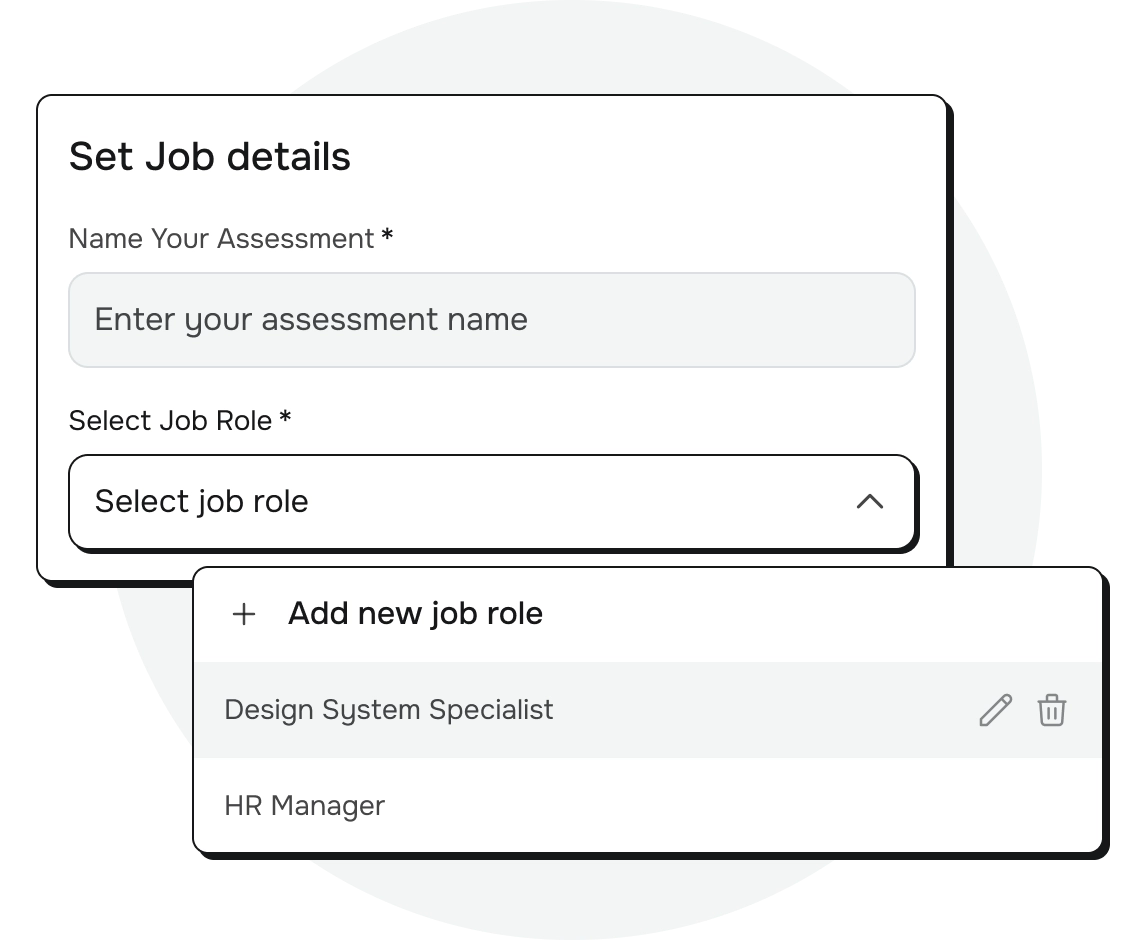Delete Design System Specialist using trash icon
The height and width of the screenshot is (940, 1144).
pyautogui.click(x=1051, y=710)
